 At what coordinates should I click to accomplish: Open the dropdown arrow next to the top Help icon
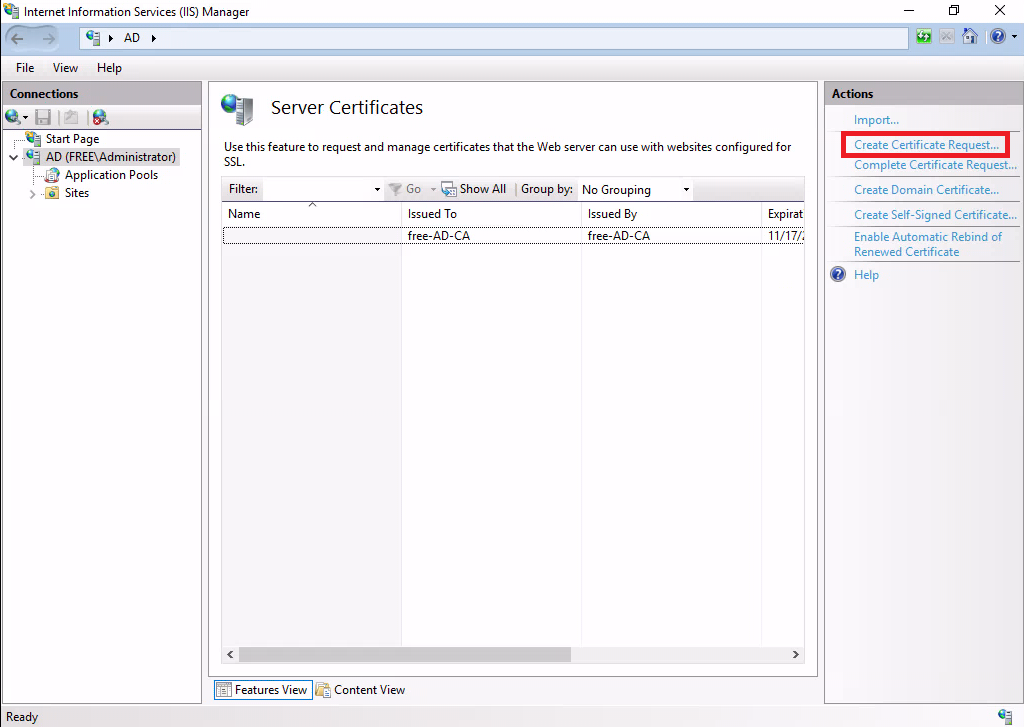1014,37
